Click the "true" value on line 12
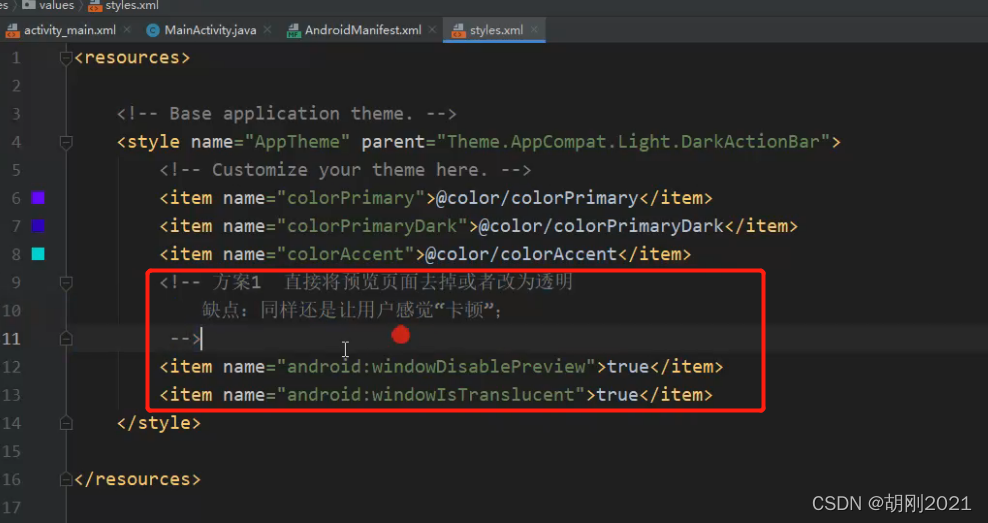Image resolution: width=988 pixels, height=523 pixels. (x=628, y=367)
